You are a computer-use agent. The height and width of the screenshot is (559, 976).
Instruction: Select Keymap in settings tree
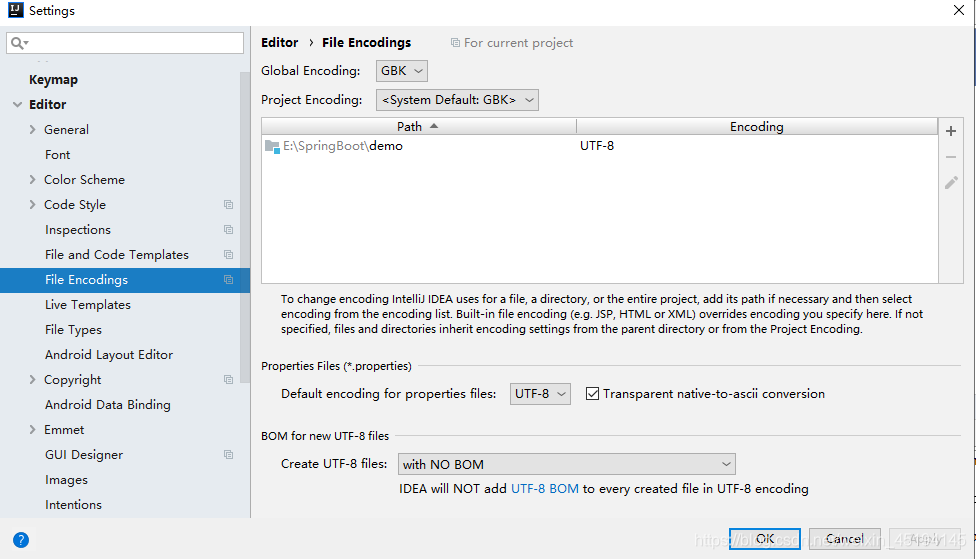[54, 80]
